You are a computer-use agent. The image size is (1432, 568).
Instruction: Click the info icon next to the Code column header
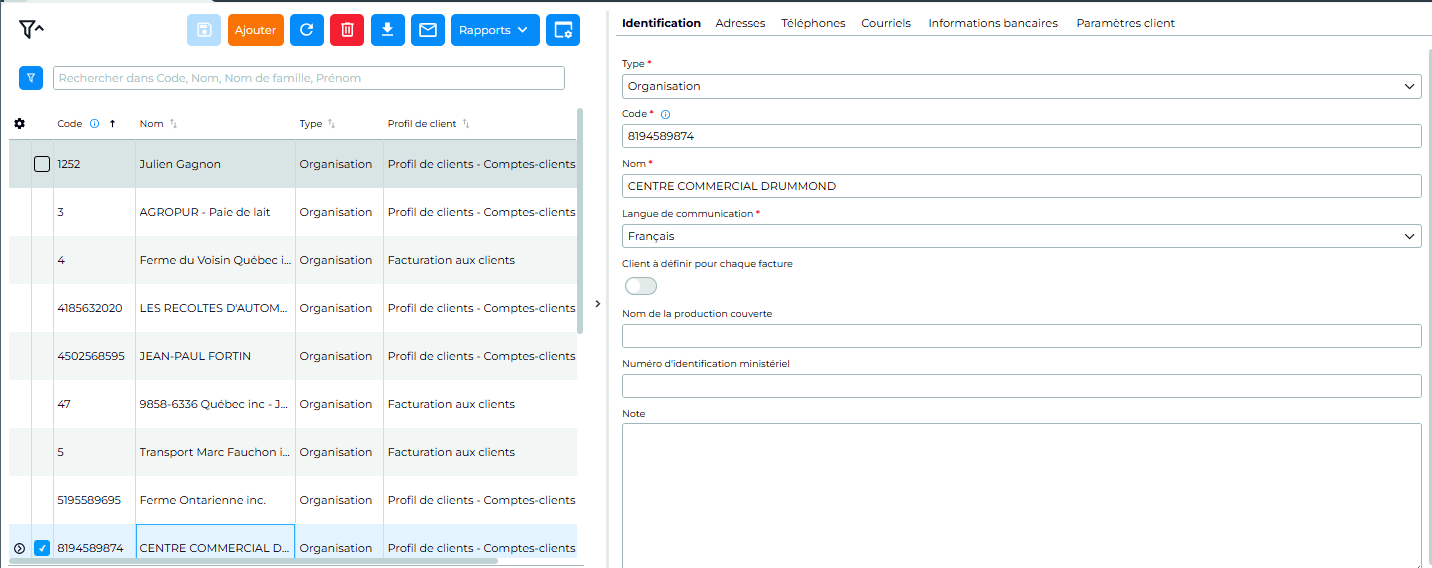pyautogui.click(x=95, y=124)
